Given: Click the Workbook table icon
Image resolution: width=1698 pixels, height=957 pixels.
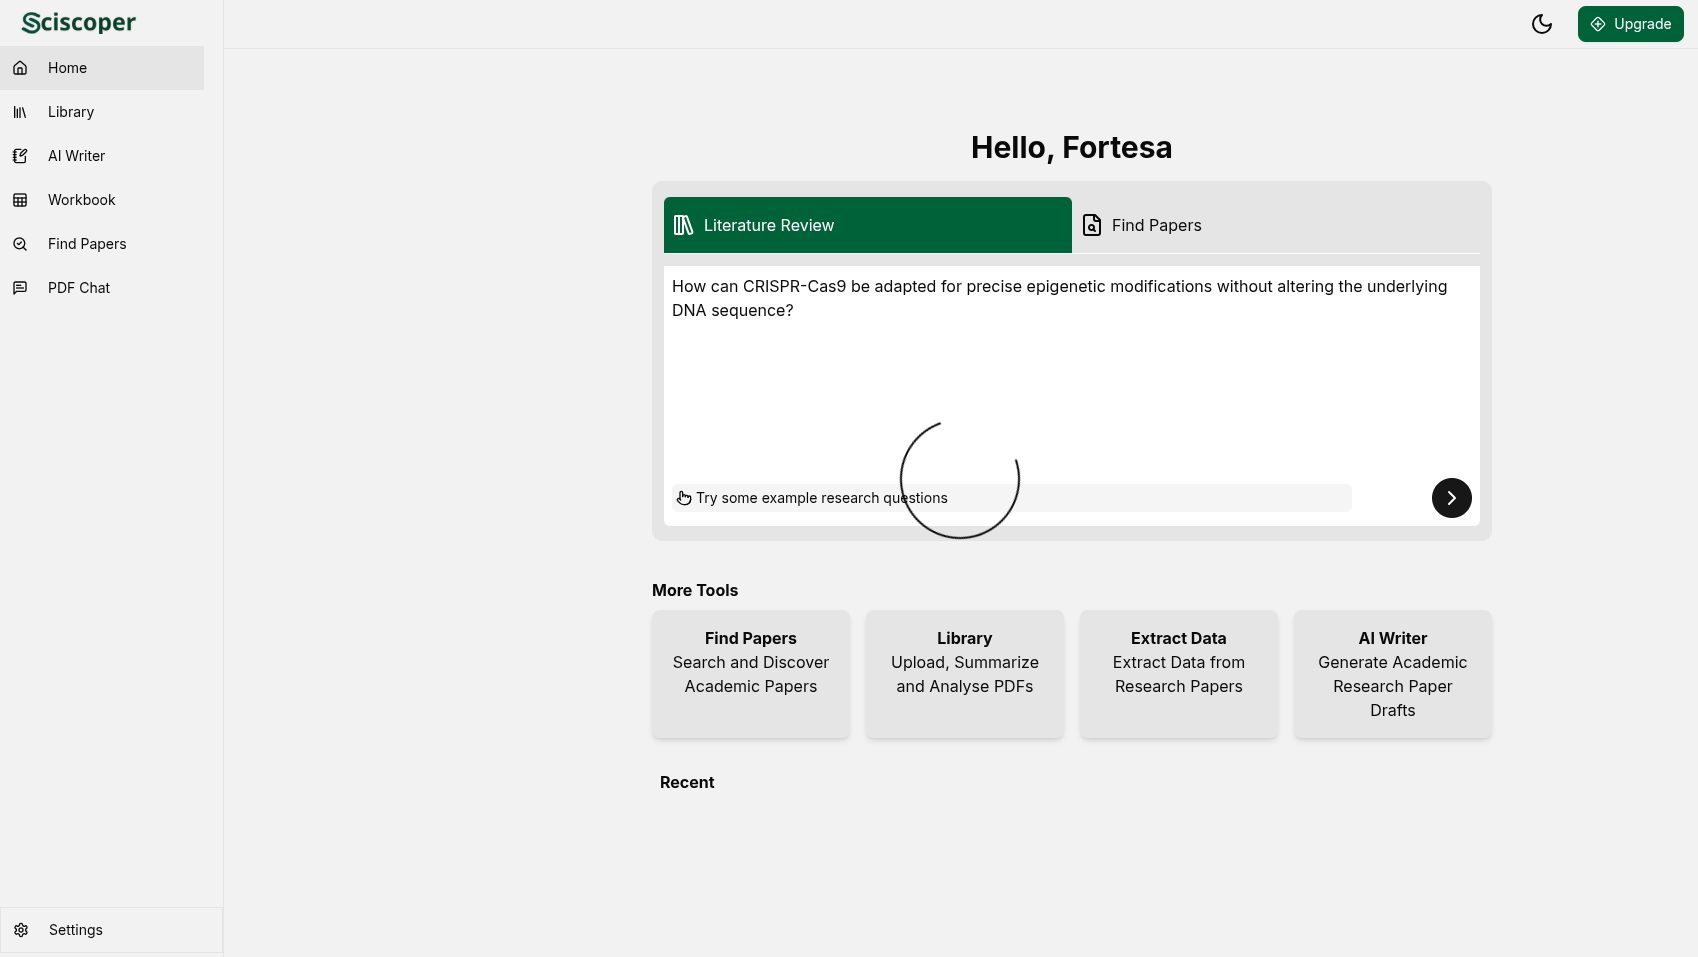Looking at the screenshot, I should [20, 200].
